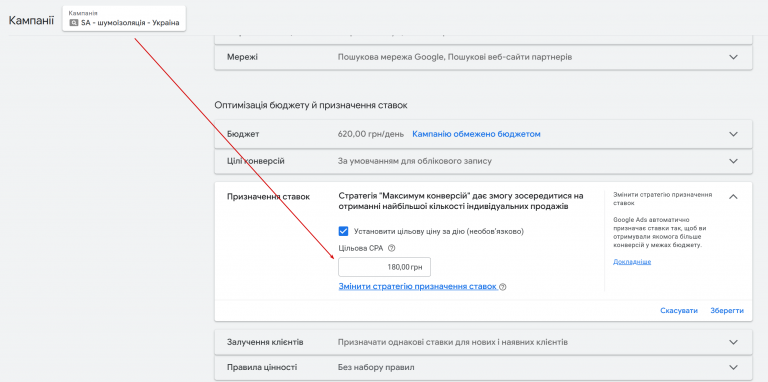Expand the Мережі section chevron
Viewport: 768px width, 382px height.
coord(733,57)
